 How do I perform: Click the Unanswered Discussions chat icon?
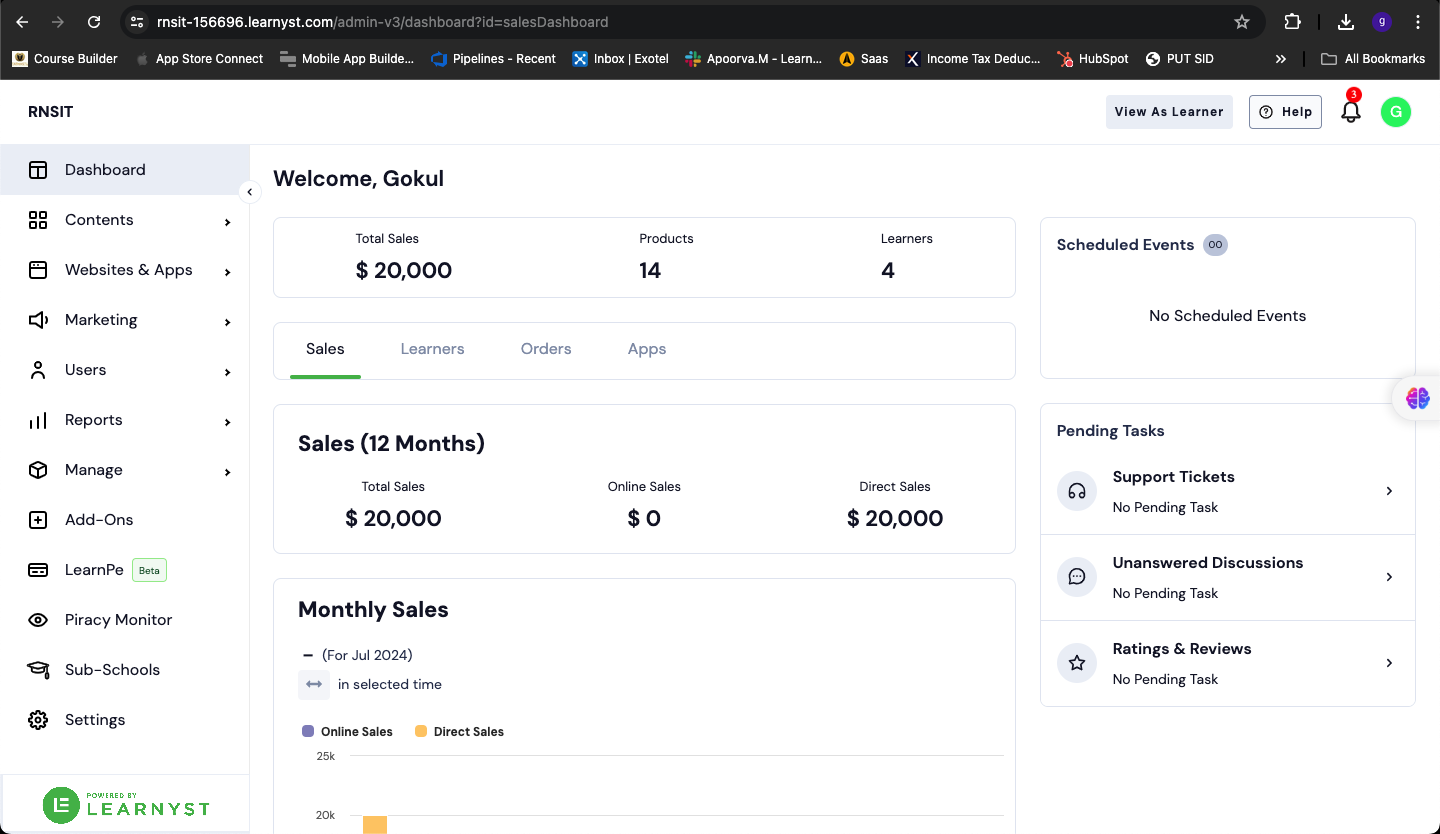click(1077, 577)
